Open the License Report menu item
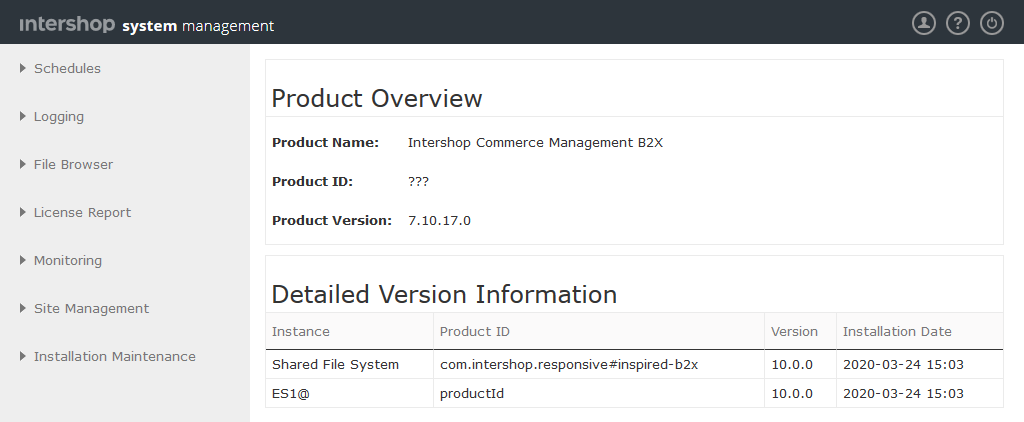 pyautogui.click(x=82, y=213)
